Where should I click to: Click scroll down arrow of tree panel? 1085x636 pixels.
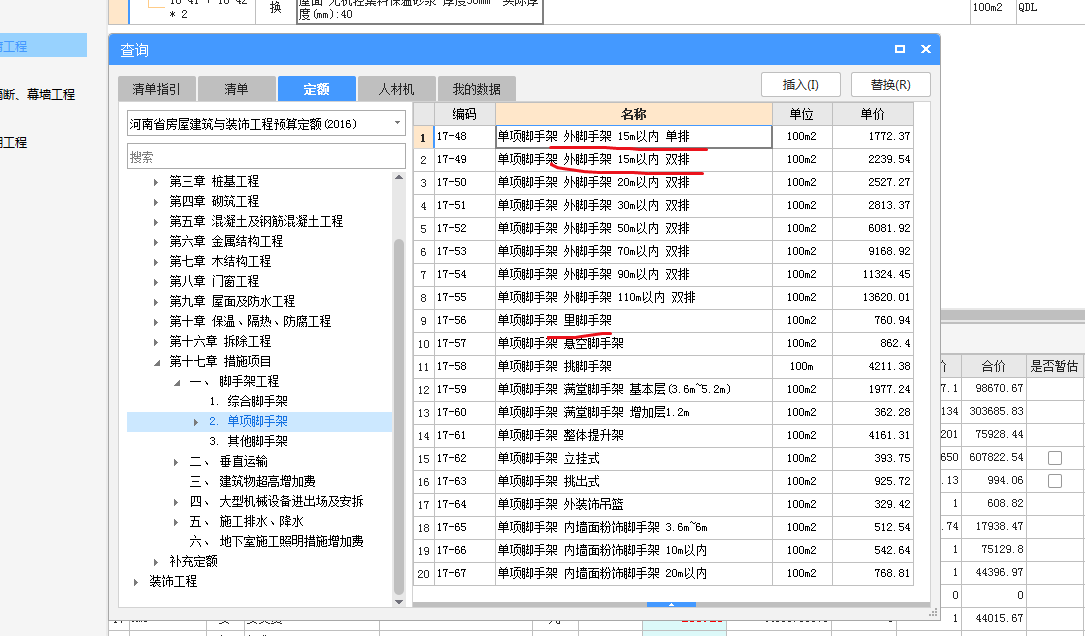click(399, 602)
